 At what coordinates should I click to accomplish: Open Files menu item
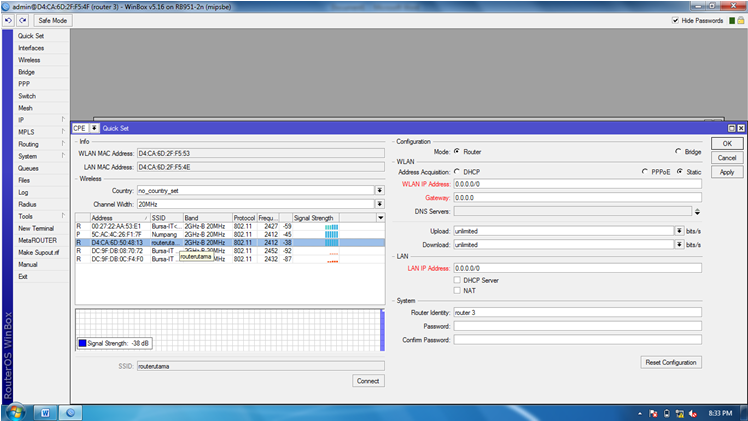click(x=24, y=180)
